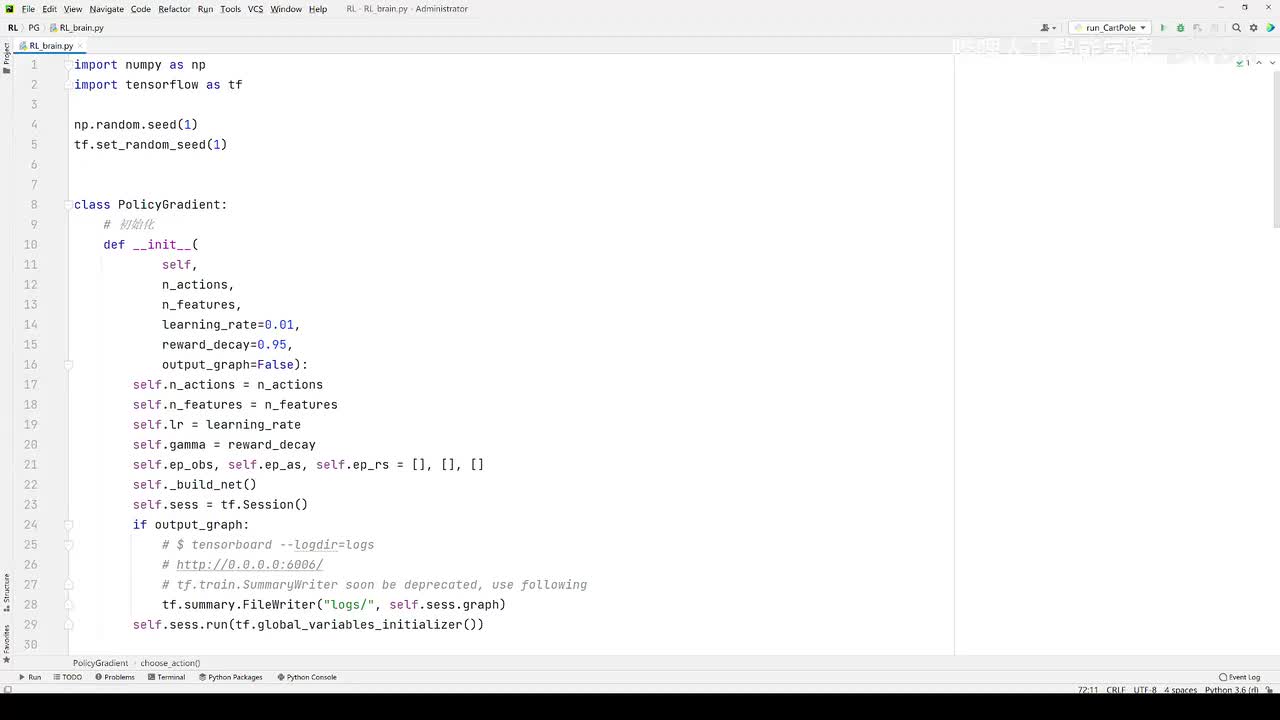The image size is (1280, 720).
Task: Go to previous highlighted problem arrow
Action: point(1258,63)
